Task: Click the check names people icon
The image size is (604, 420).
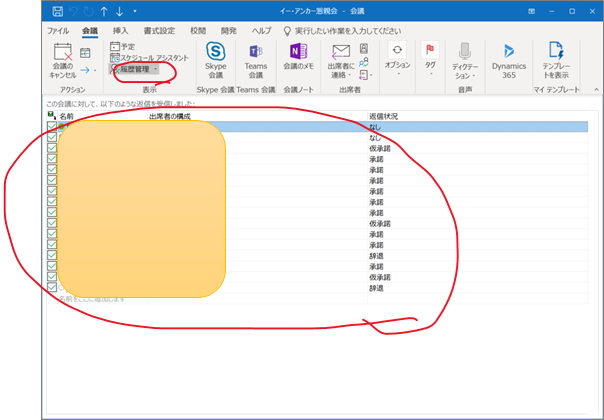Action: point(364,62)
